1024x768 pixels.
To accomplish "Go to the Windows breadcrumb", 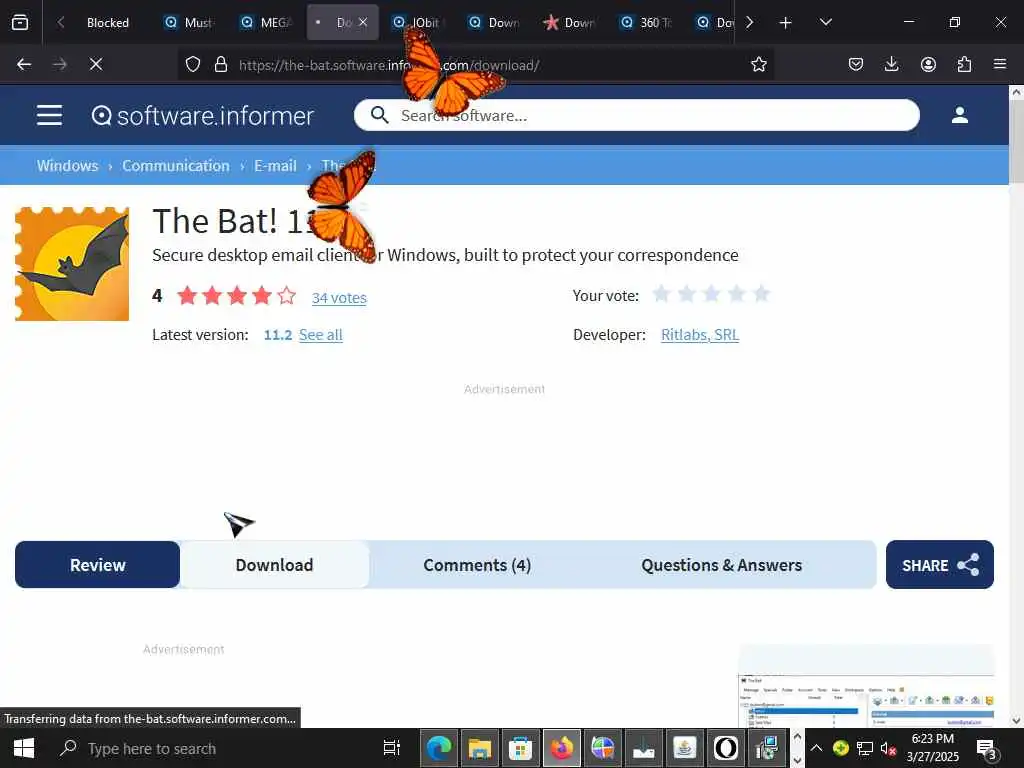I will [x=67, y=166].
